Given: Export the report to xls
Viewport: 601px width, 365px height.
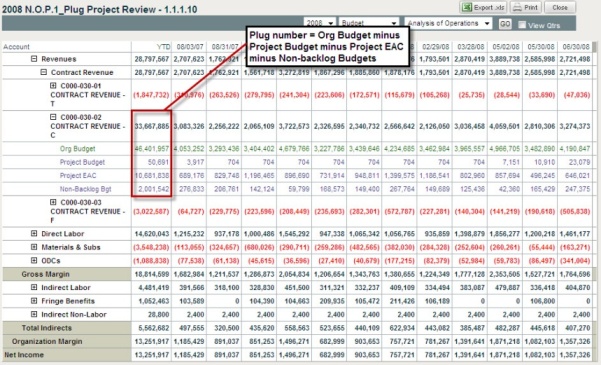Looking at the screenshot, I should point(483,7).
